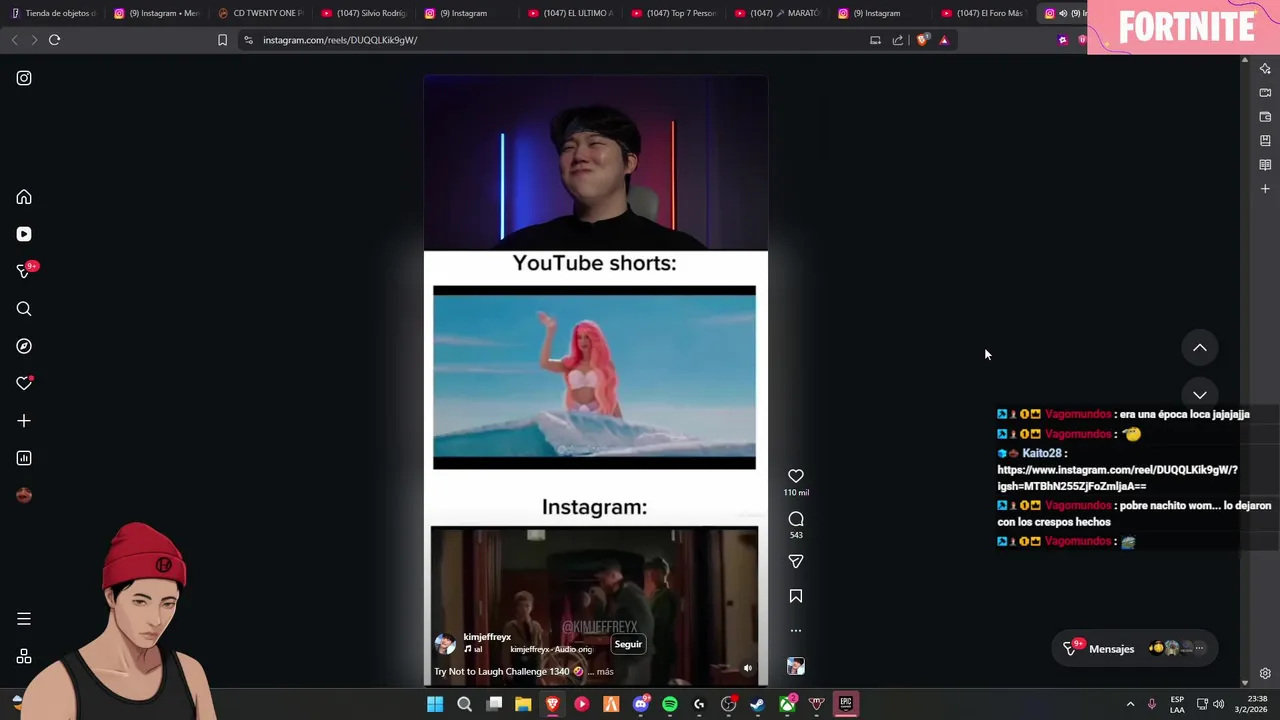1280x720 pixels.
Task: Expand the Mensajes three-dot options
Action: (x=1199, y=648)
